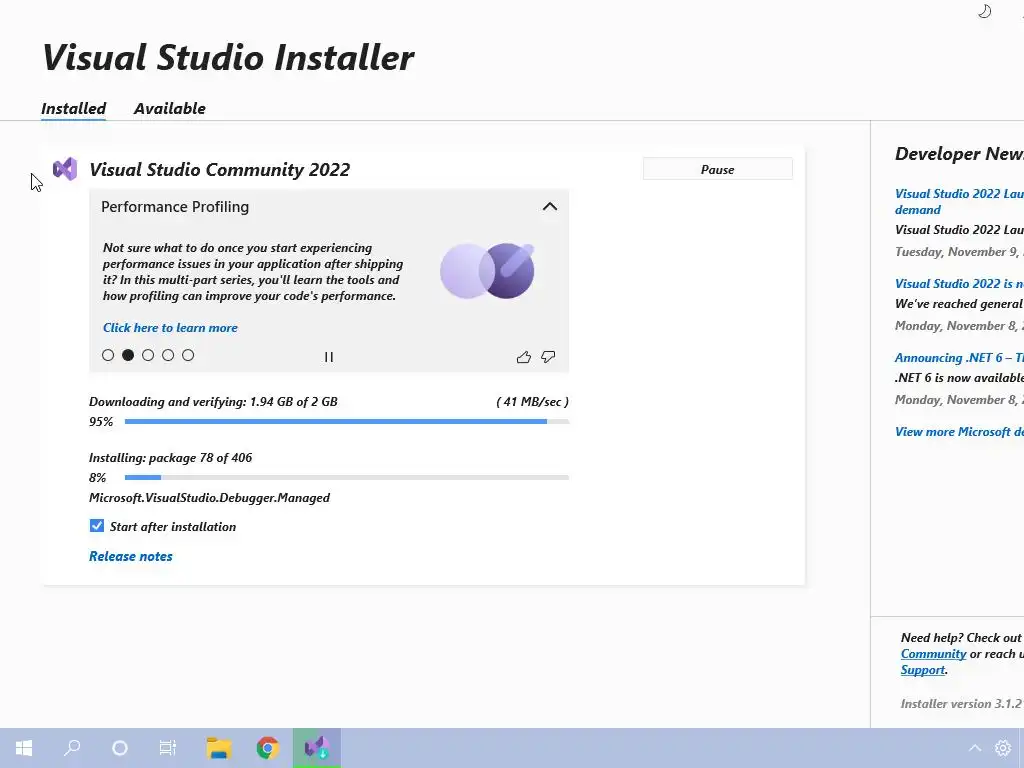Screen dimensions: 1024x768
Task: Collapse the Performance Profiling panel
Action: coord(550,206)
